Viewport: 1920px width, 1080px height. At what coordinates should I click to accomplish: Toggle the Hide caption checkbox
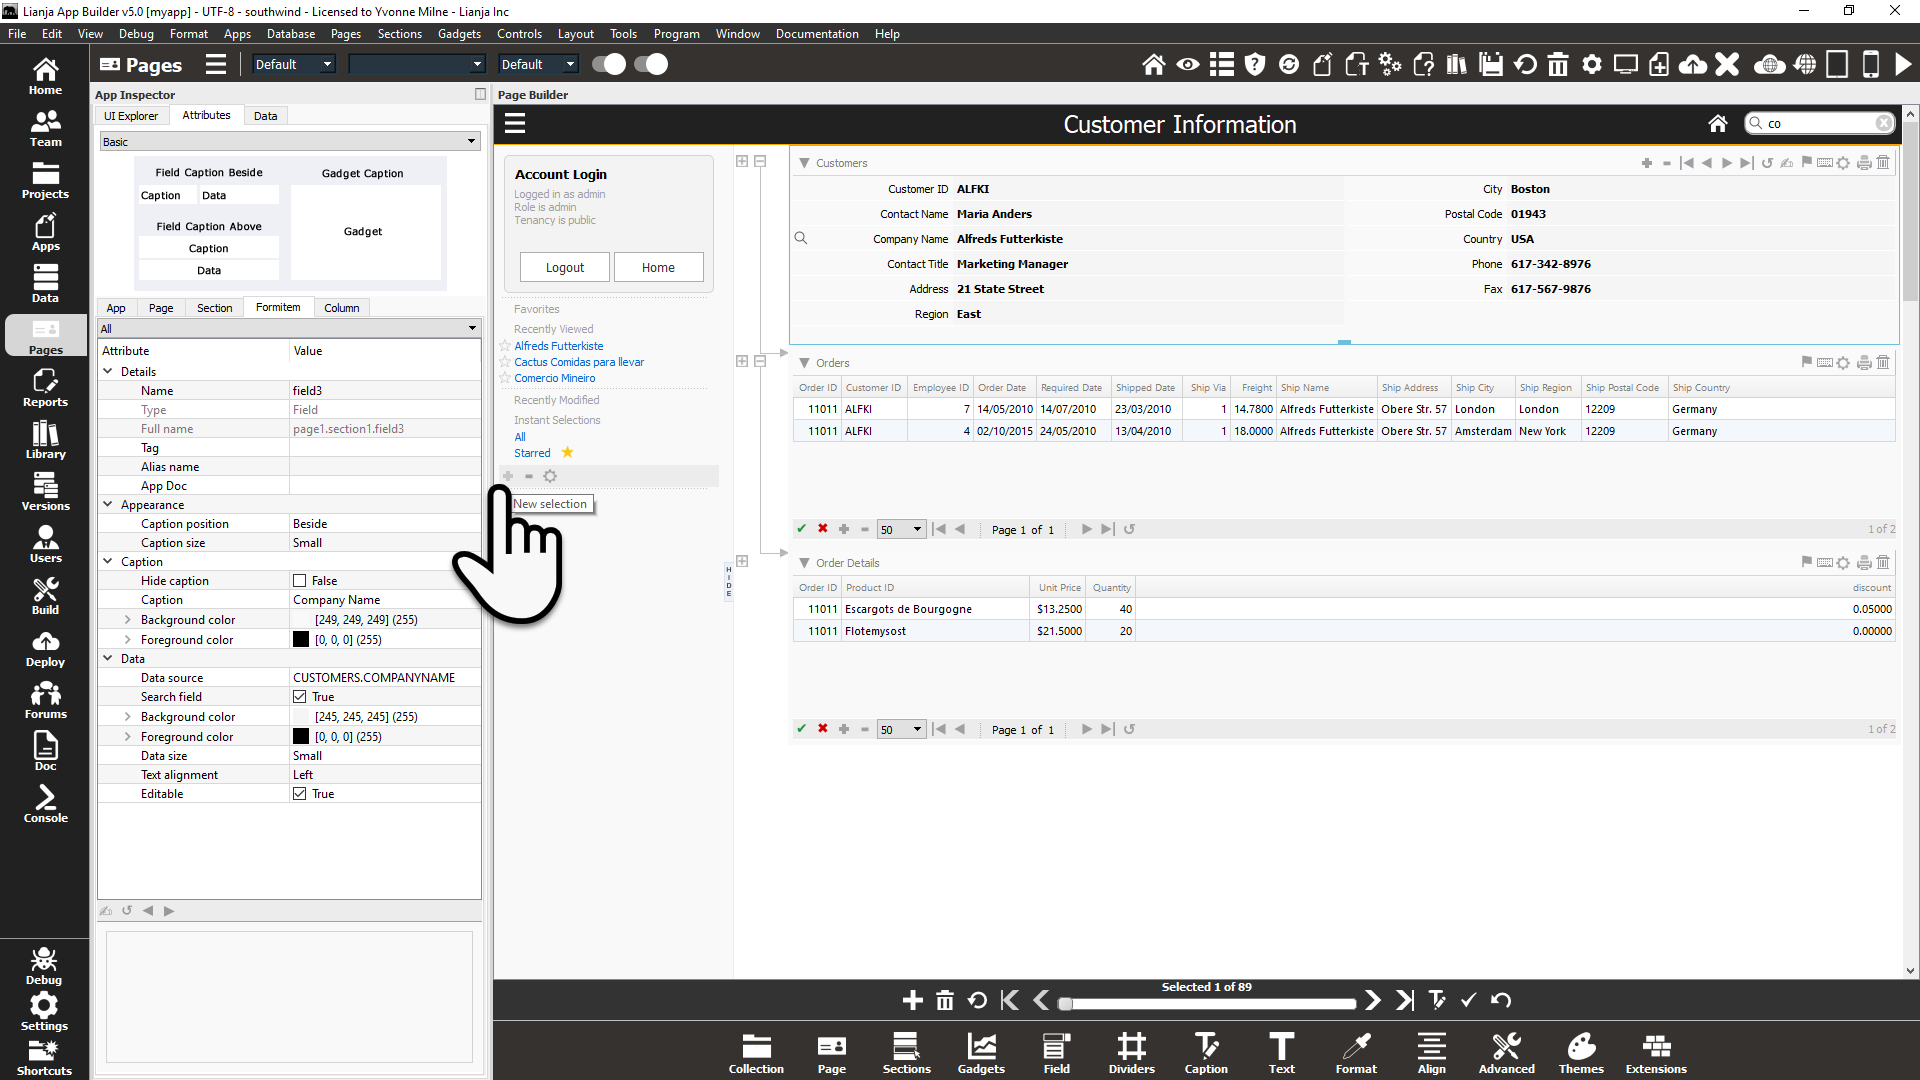coord(299,581)
